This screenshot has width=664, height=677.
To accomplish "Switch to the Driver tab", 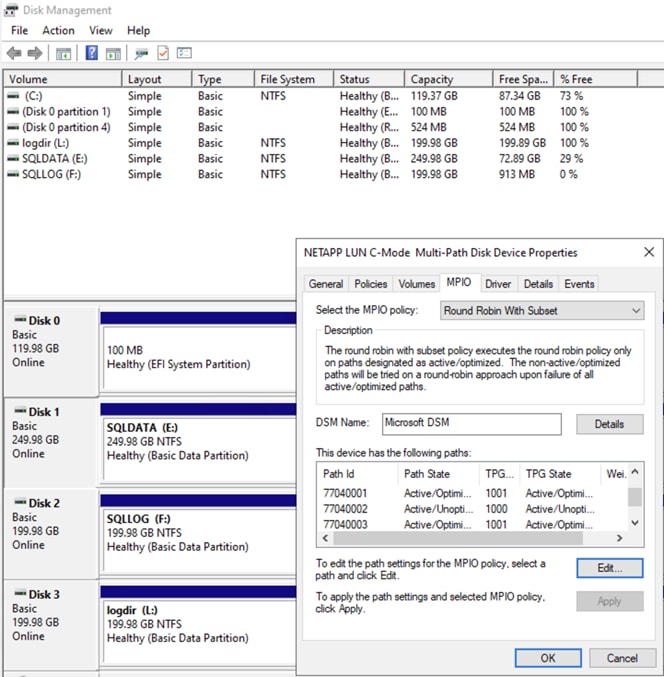I will (498, 284).
